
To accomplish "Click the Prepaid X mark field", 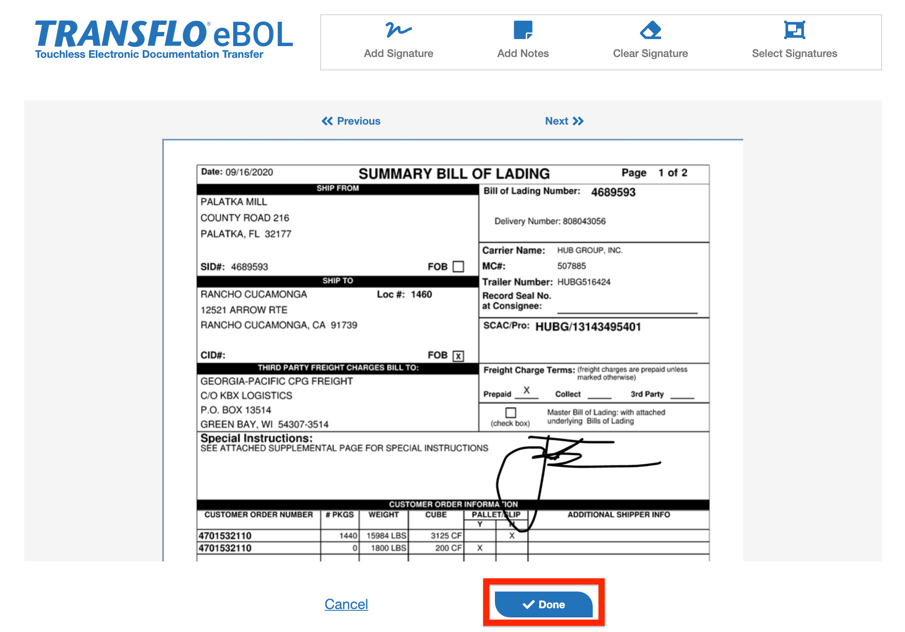I will point(526,391).
